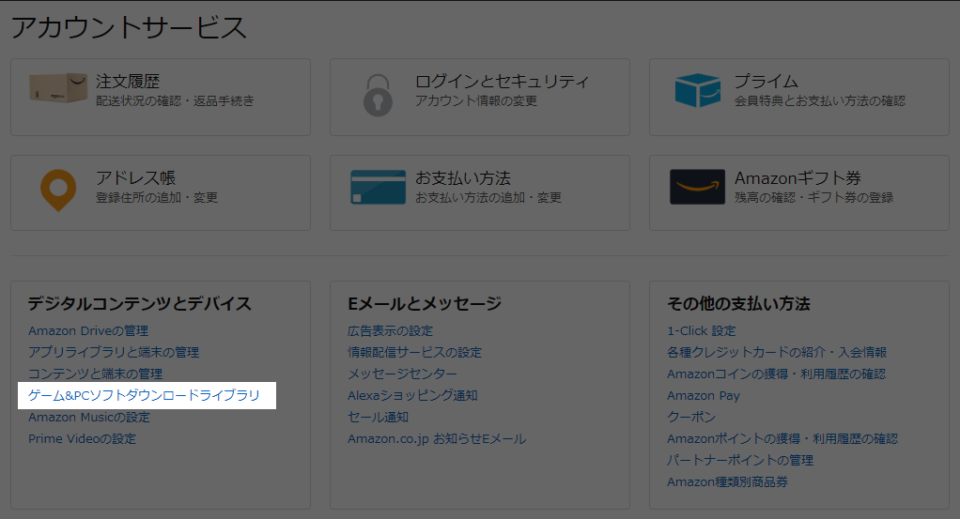Open 1-Click 設定 link
This screenshot has width=960, height=519.
702,330
